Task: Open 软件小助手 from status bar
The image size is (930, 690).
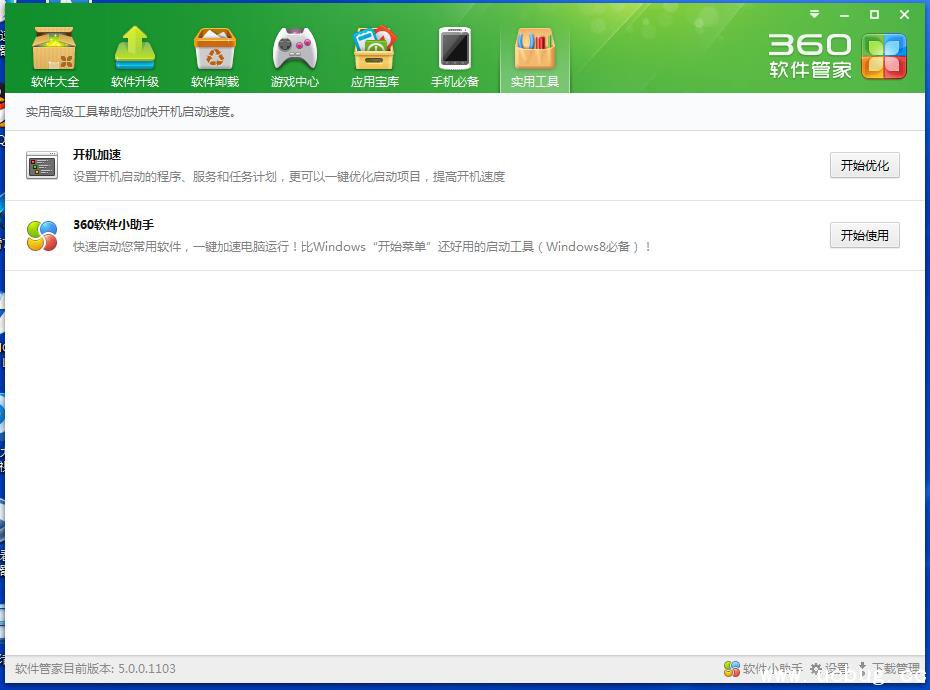Action: [762, 668]
